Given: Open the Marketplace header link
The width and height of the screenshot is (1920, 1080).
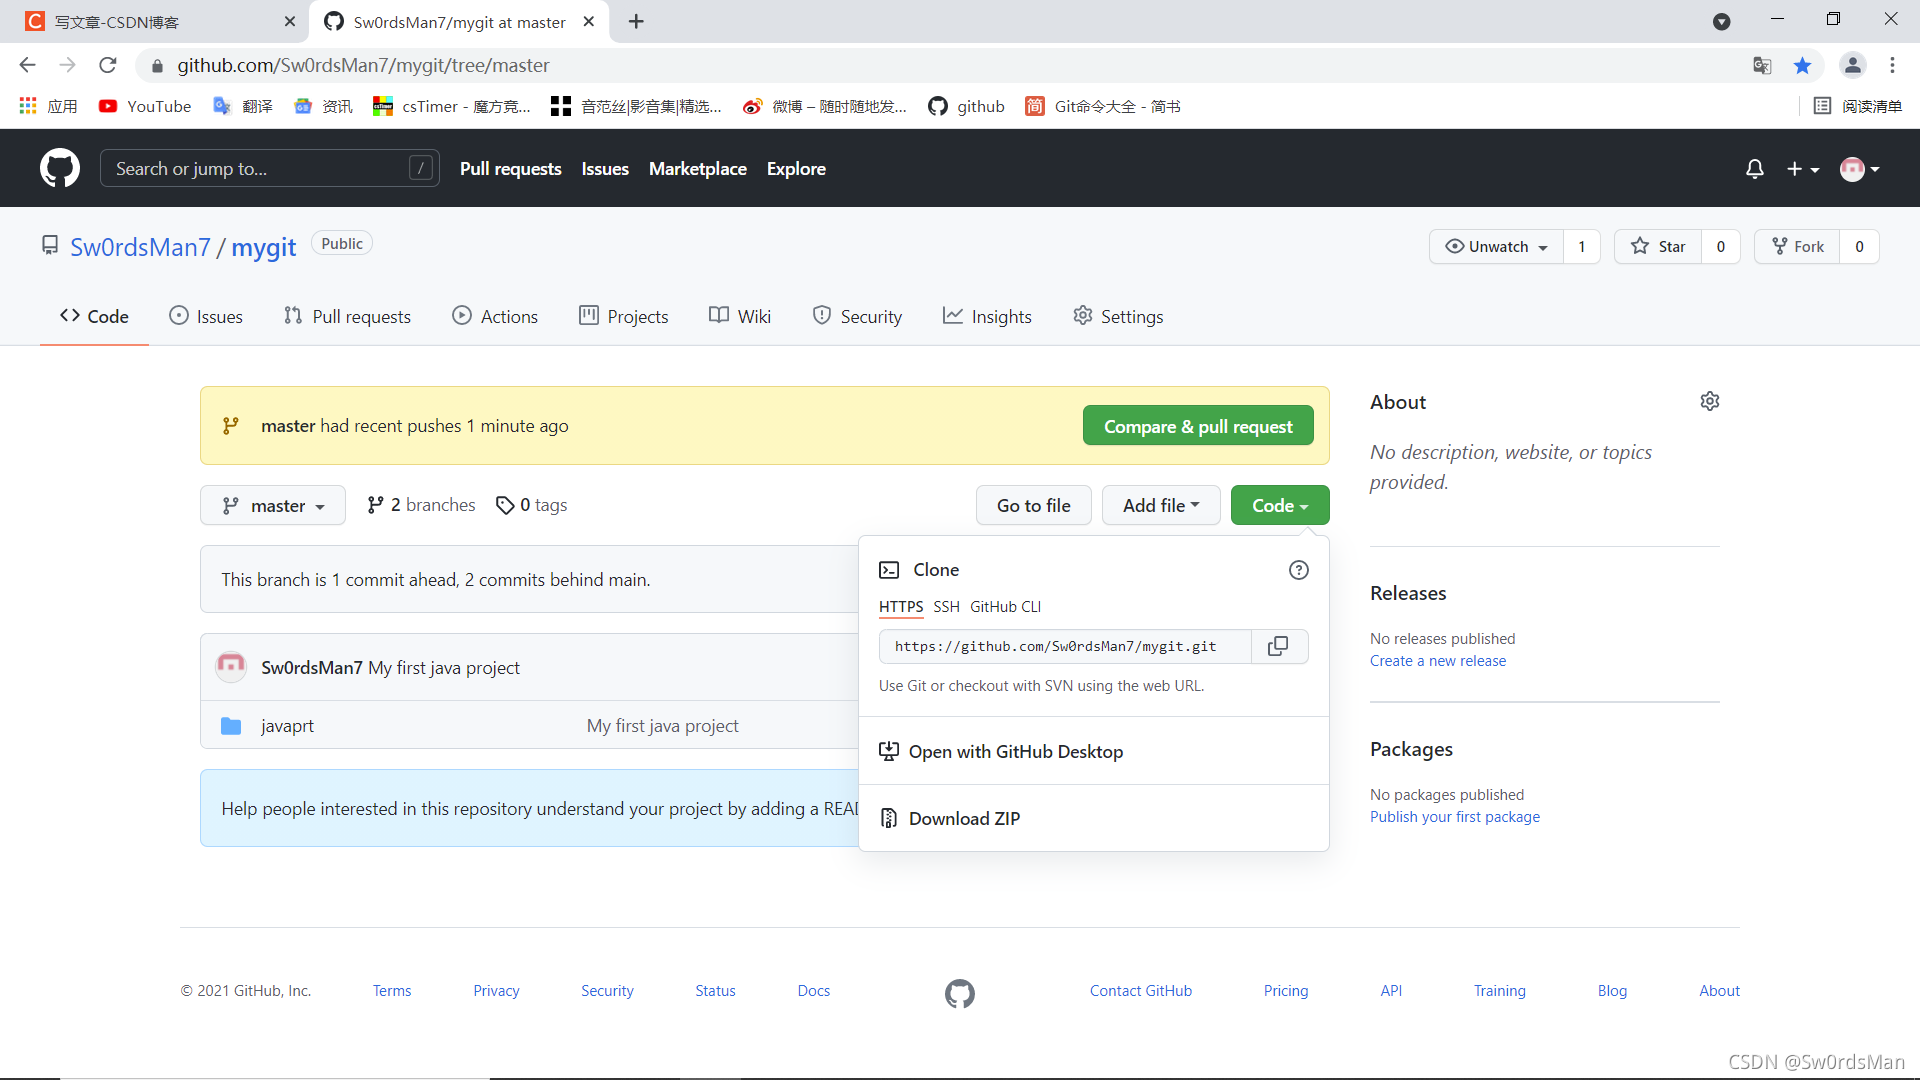Looking at the screenshot, I should click(x=697, y=169).
